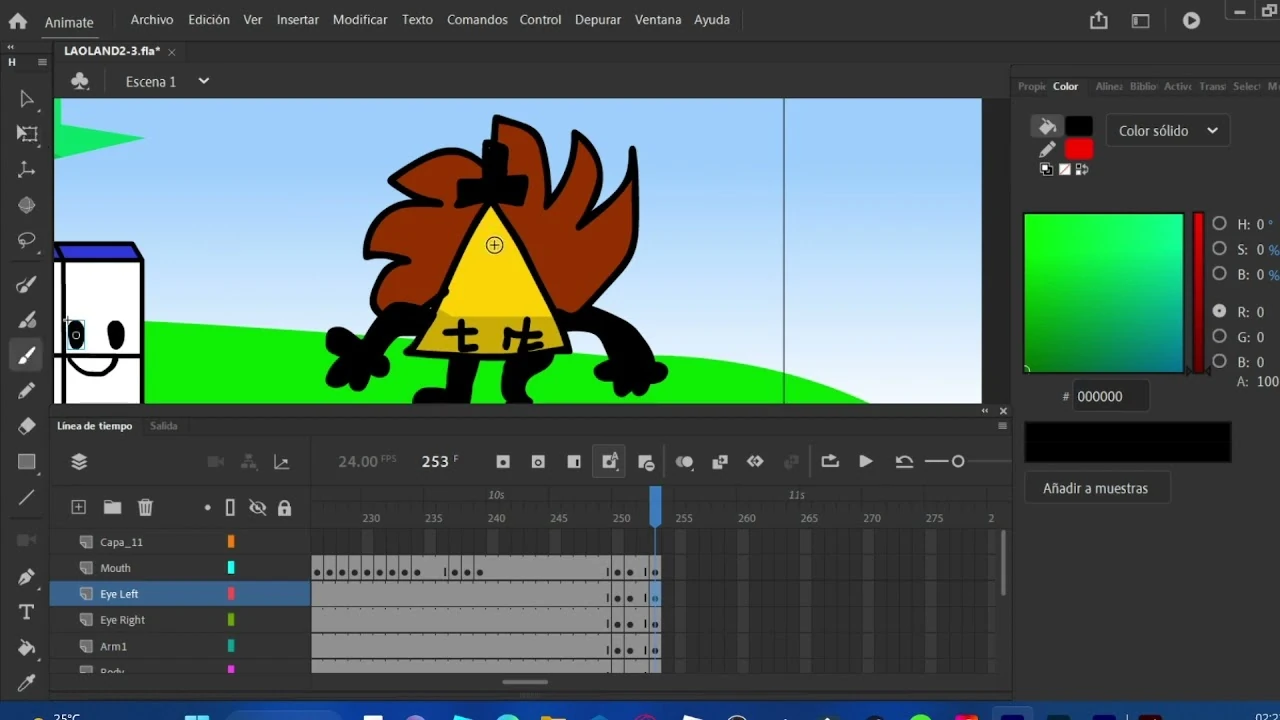Click the hex color input field
Screen dimensions: 1280x720
pyautogui.click(x=1110, y=396)
